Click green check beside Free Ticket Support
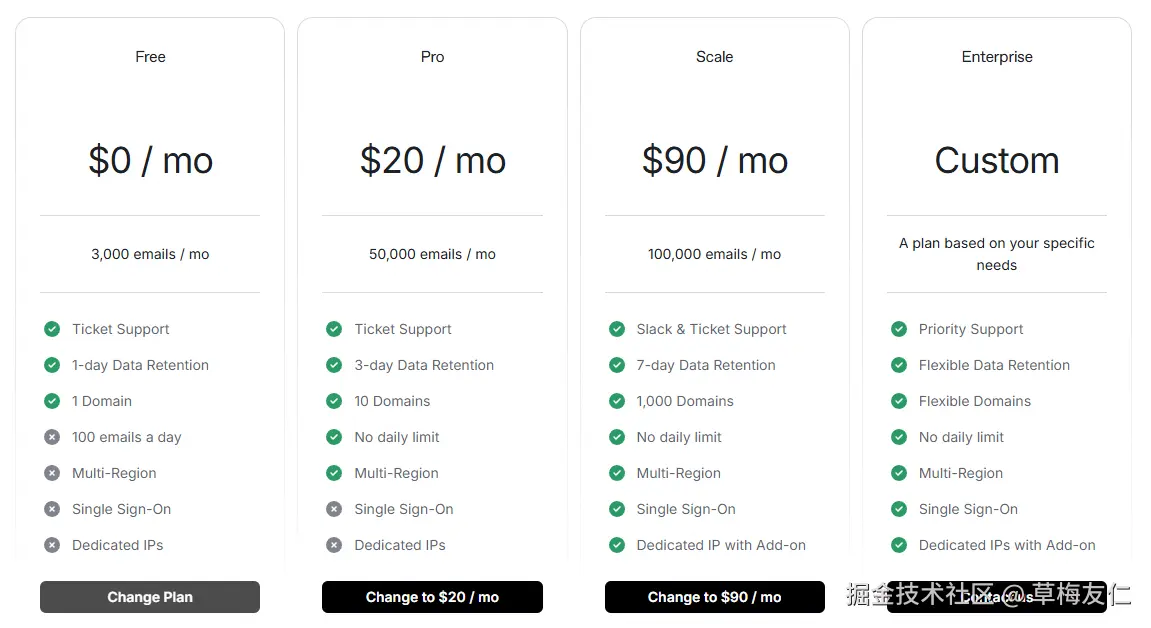1151x628 pixels. pyautogui.click(x=52, y=329)
